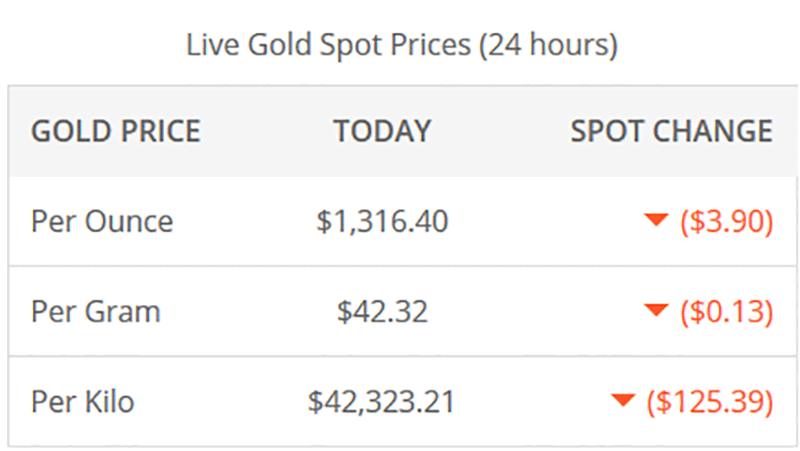This screenshot has width=800, height=451.
Task: Select the TODAY column header
Action: click(x=382, y=131)
